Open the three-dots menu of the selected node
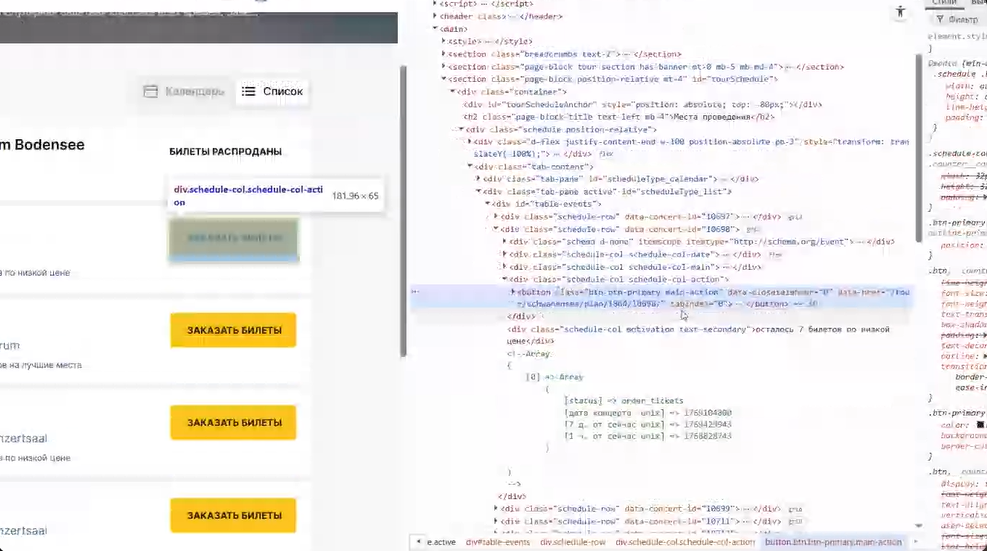 click(x=415, y=292)
